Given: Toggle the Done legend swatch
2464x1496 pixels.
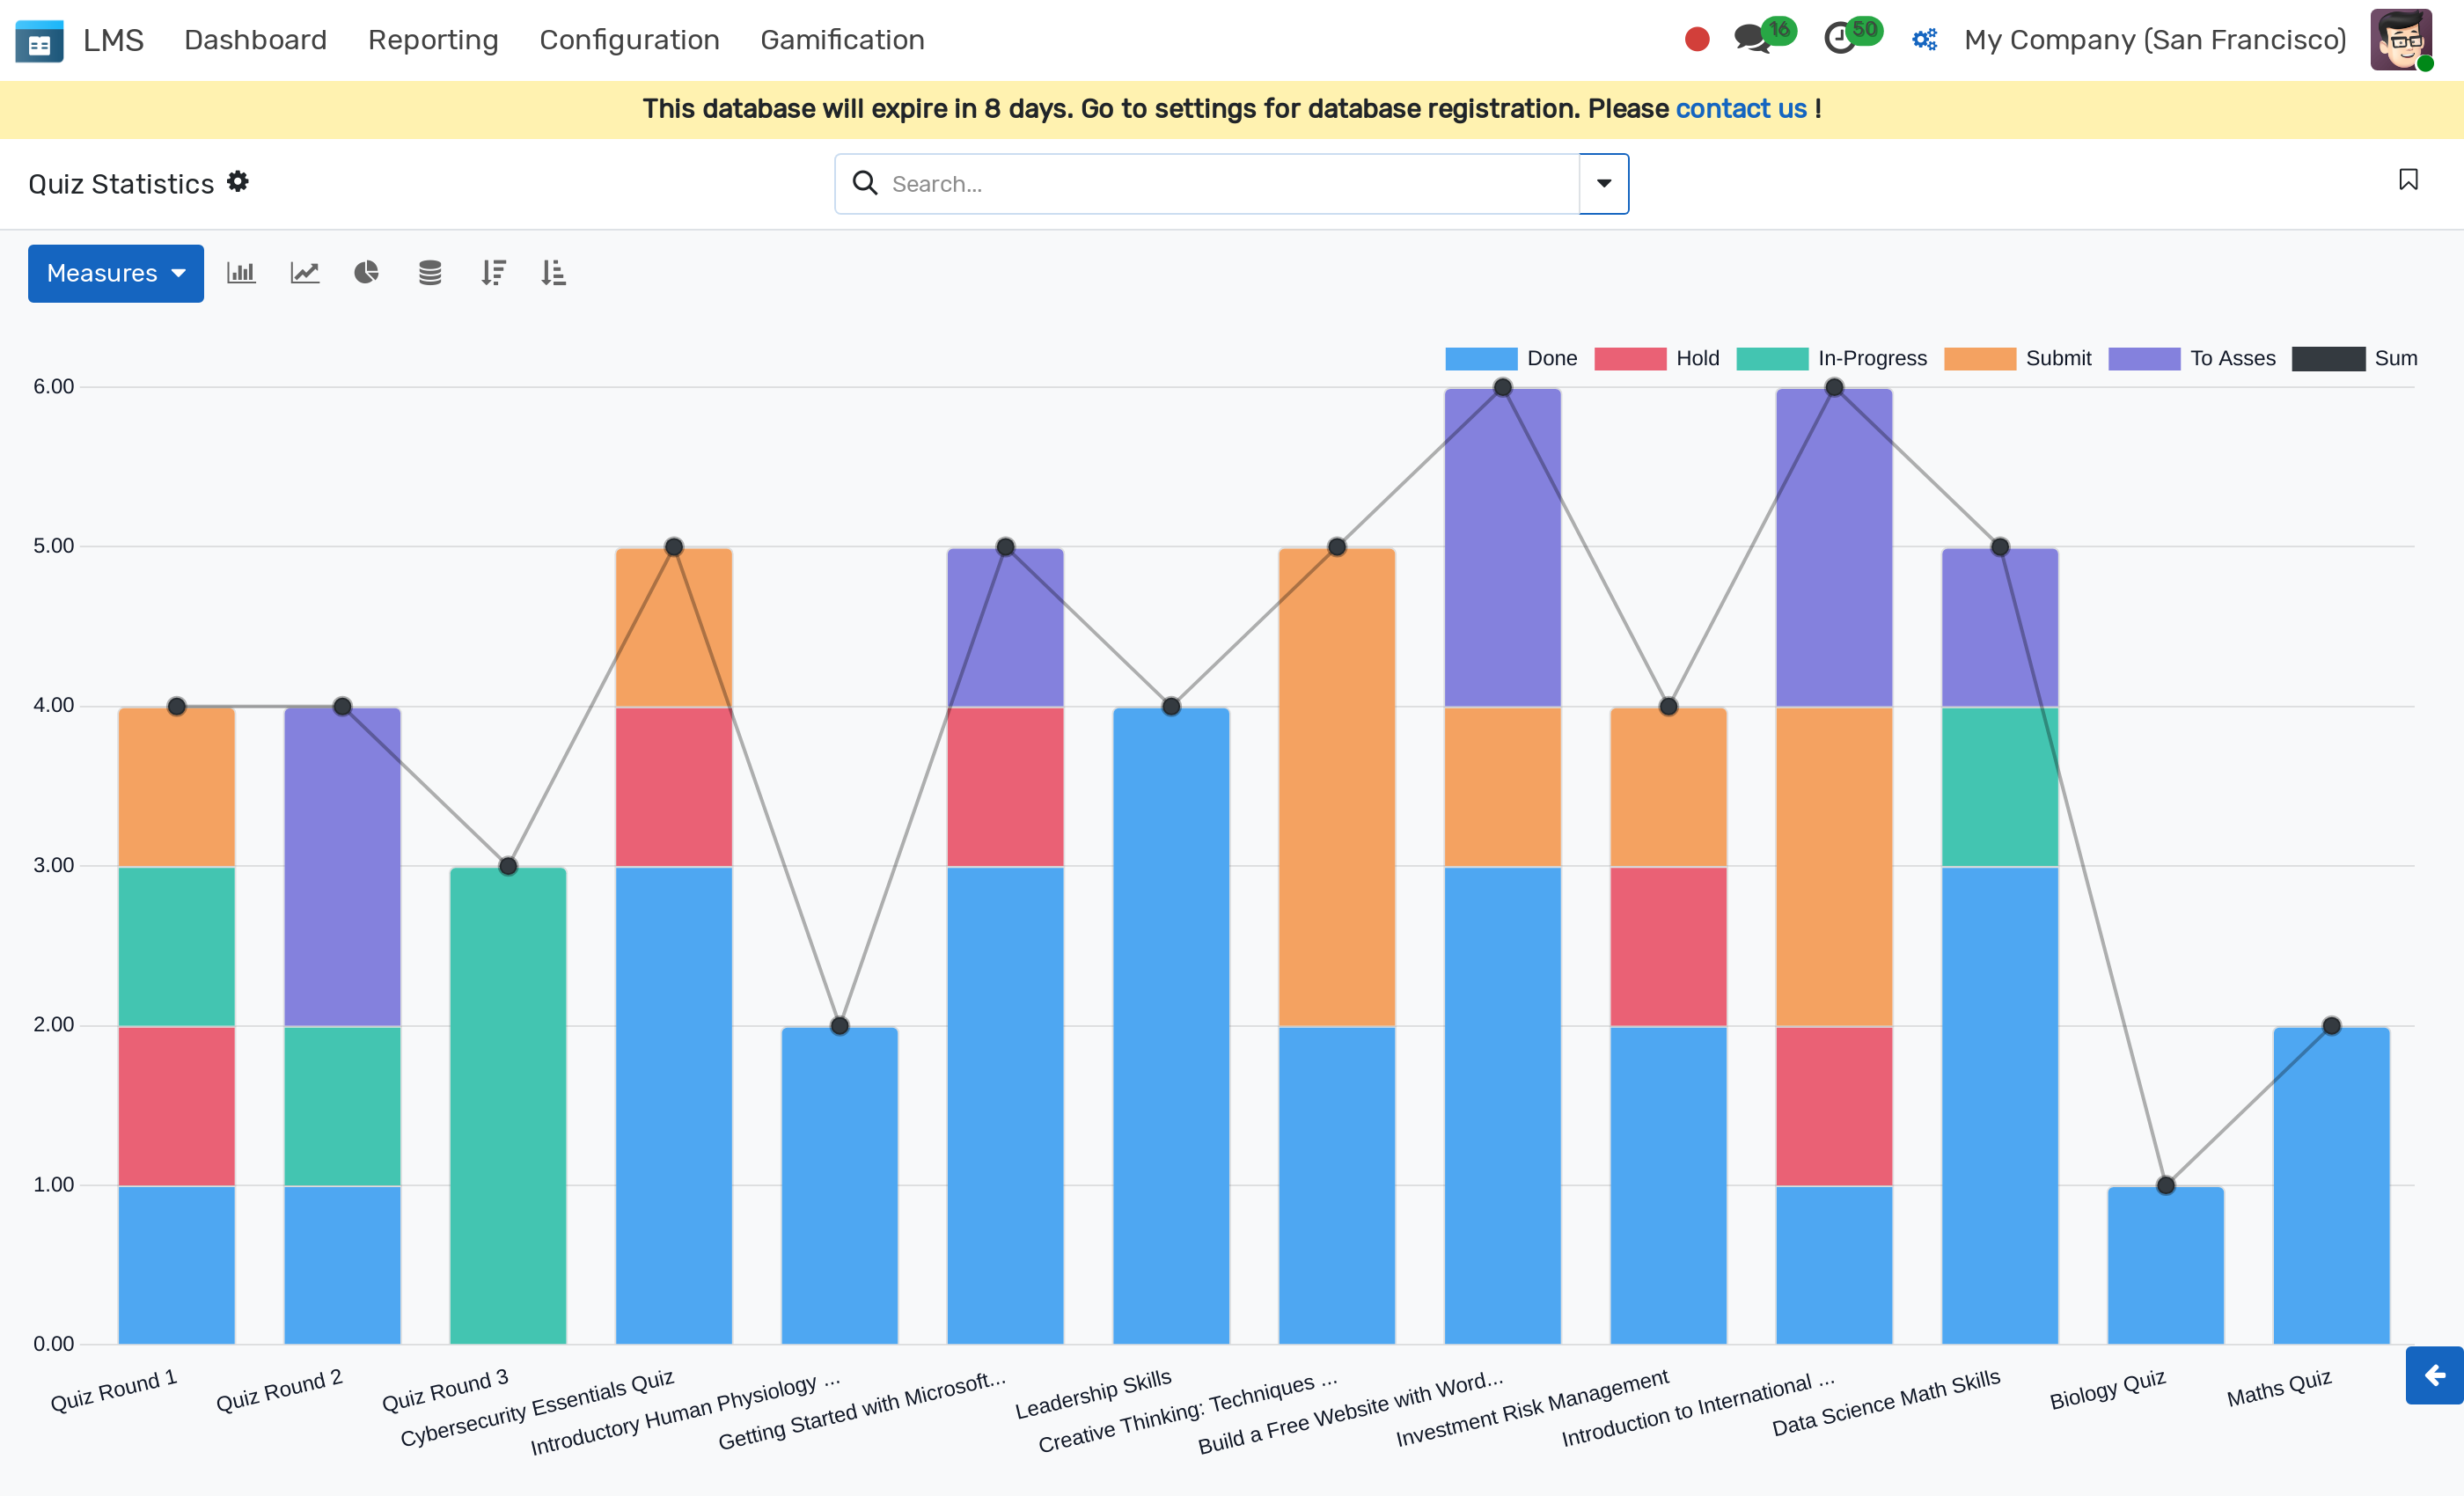Looking at the screenshot, I should [1481, 359].
